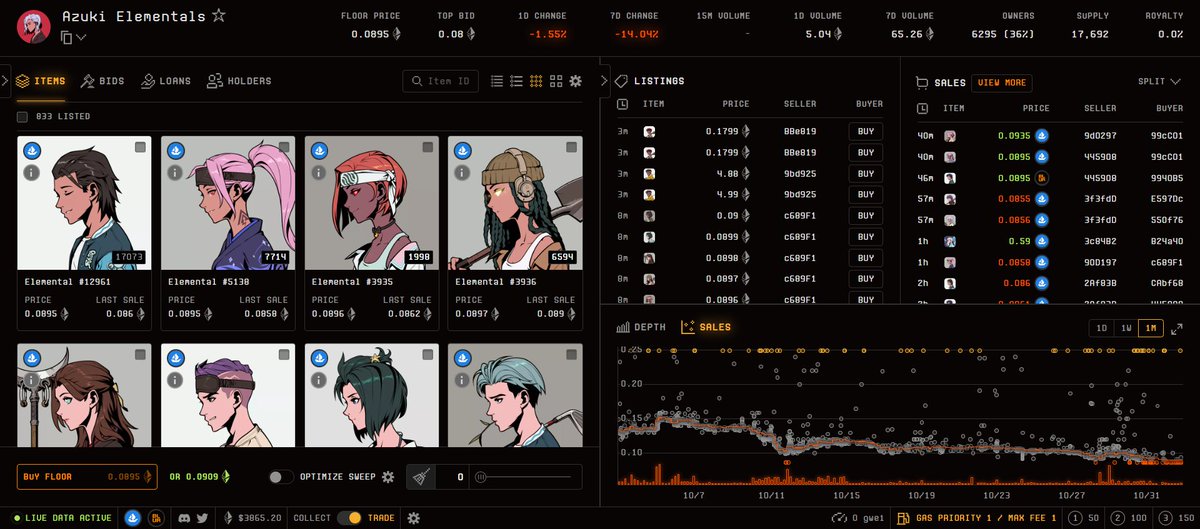
Task: Open info icon on Elemental #12961
Action: [32, 172]
